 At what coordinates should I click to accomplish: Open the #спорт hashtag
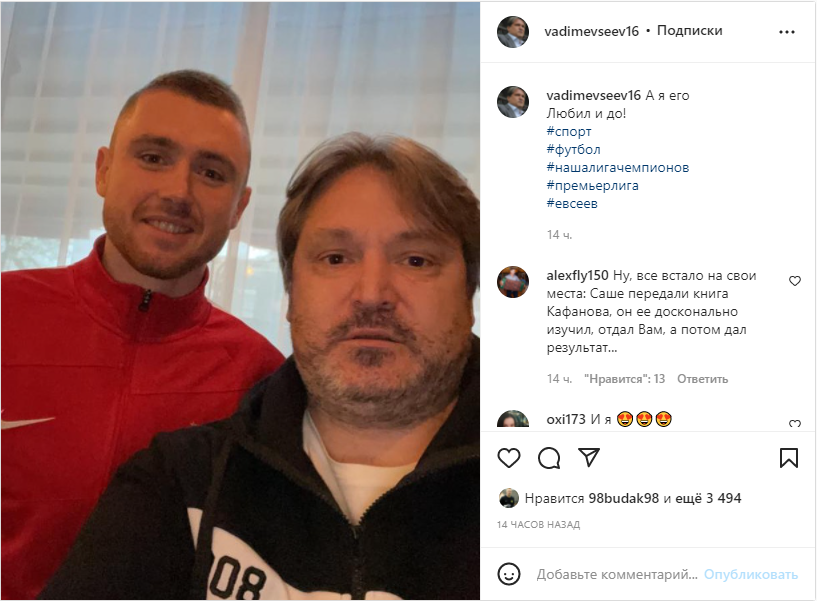[x=568, y=131]
